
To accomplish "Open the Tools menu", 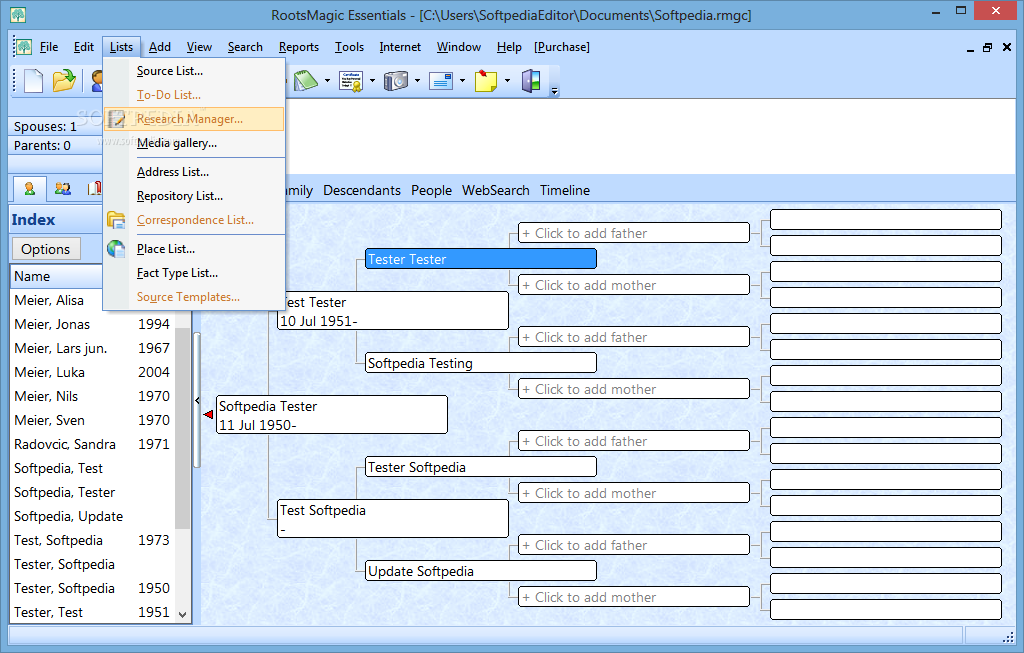I will [x=349, y=47].
